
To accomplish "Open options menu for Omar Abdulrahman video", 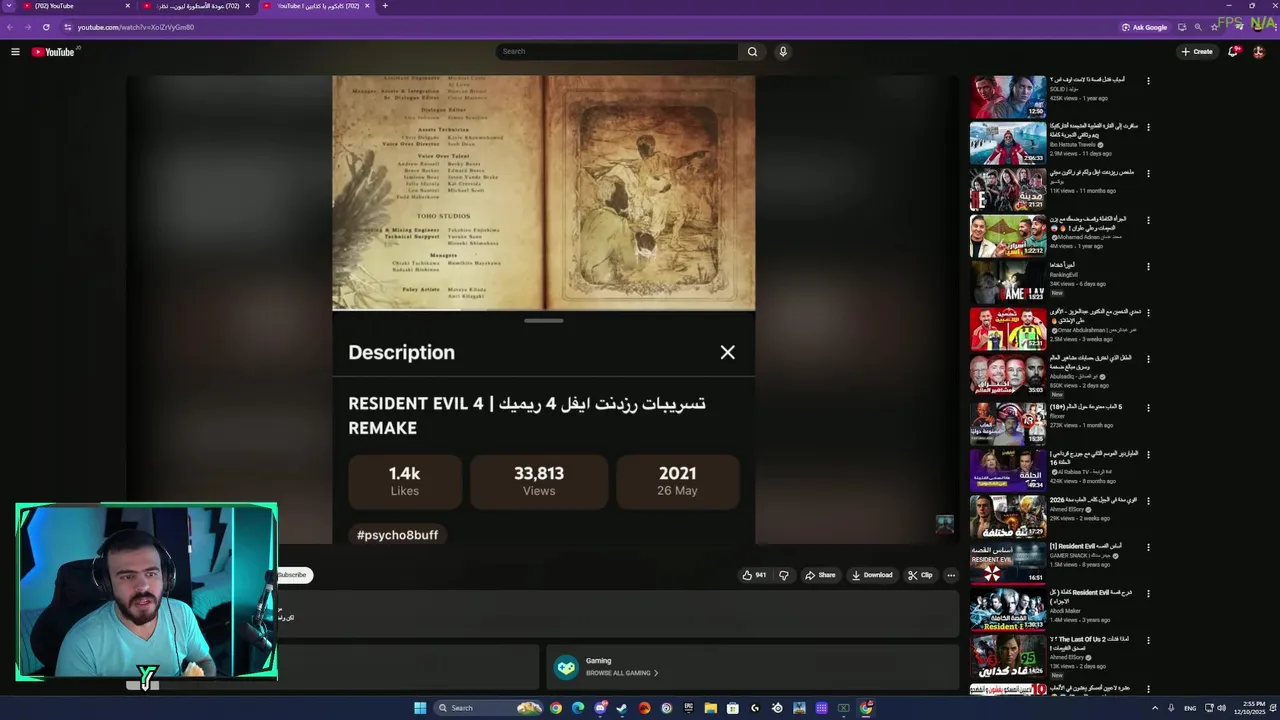I will [x=1148, y=313].
